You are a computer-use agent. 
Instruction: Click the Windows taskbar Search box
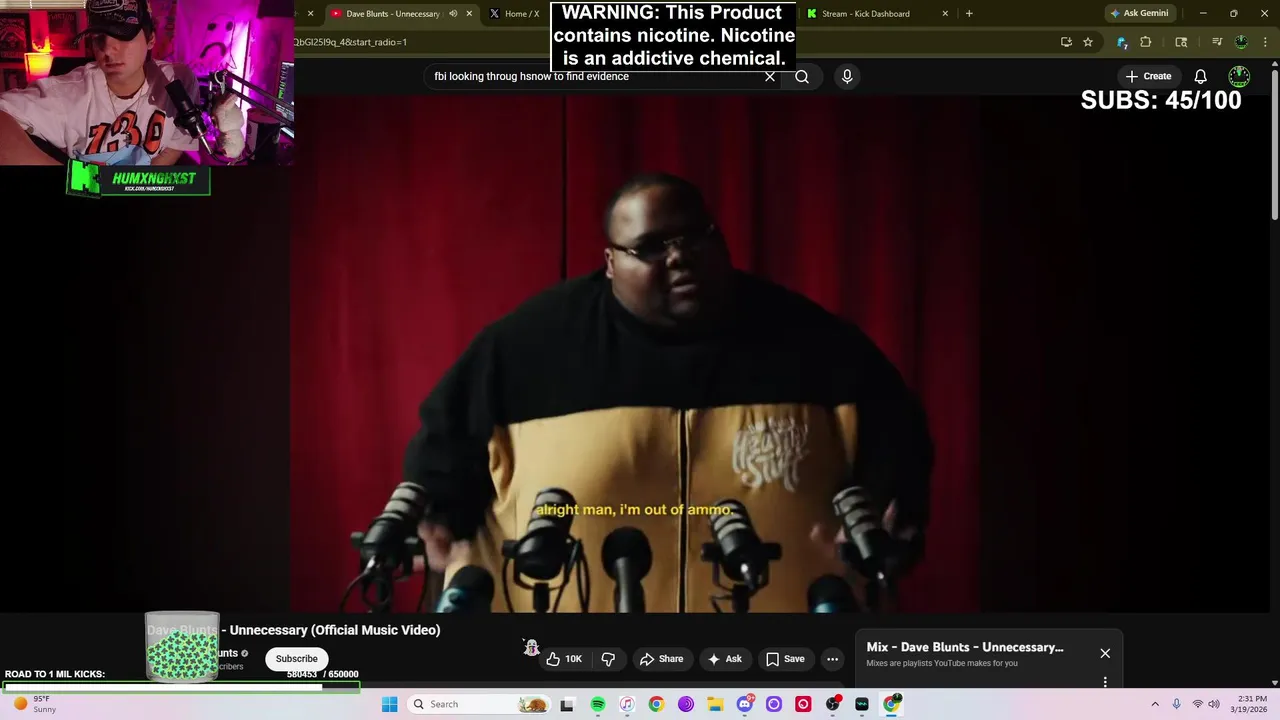[481, 704]
